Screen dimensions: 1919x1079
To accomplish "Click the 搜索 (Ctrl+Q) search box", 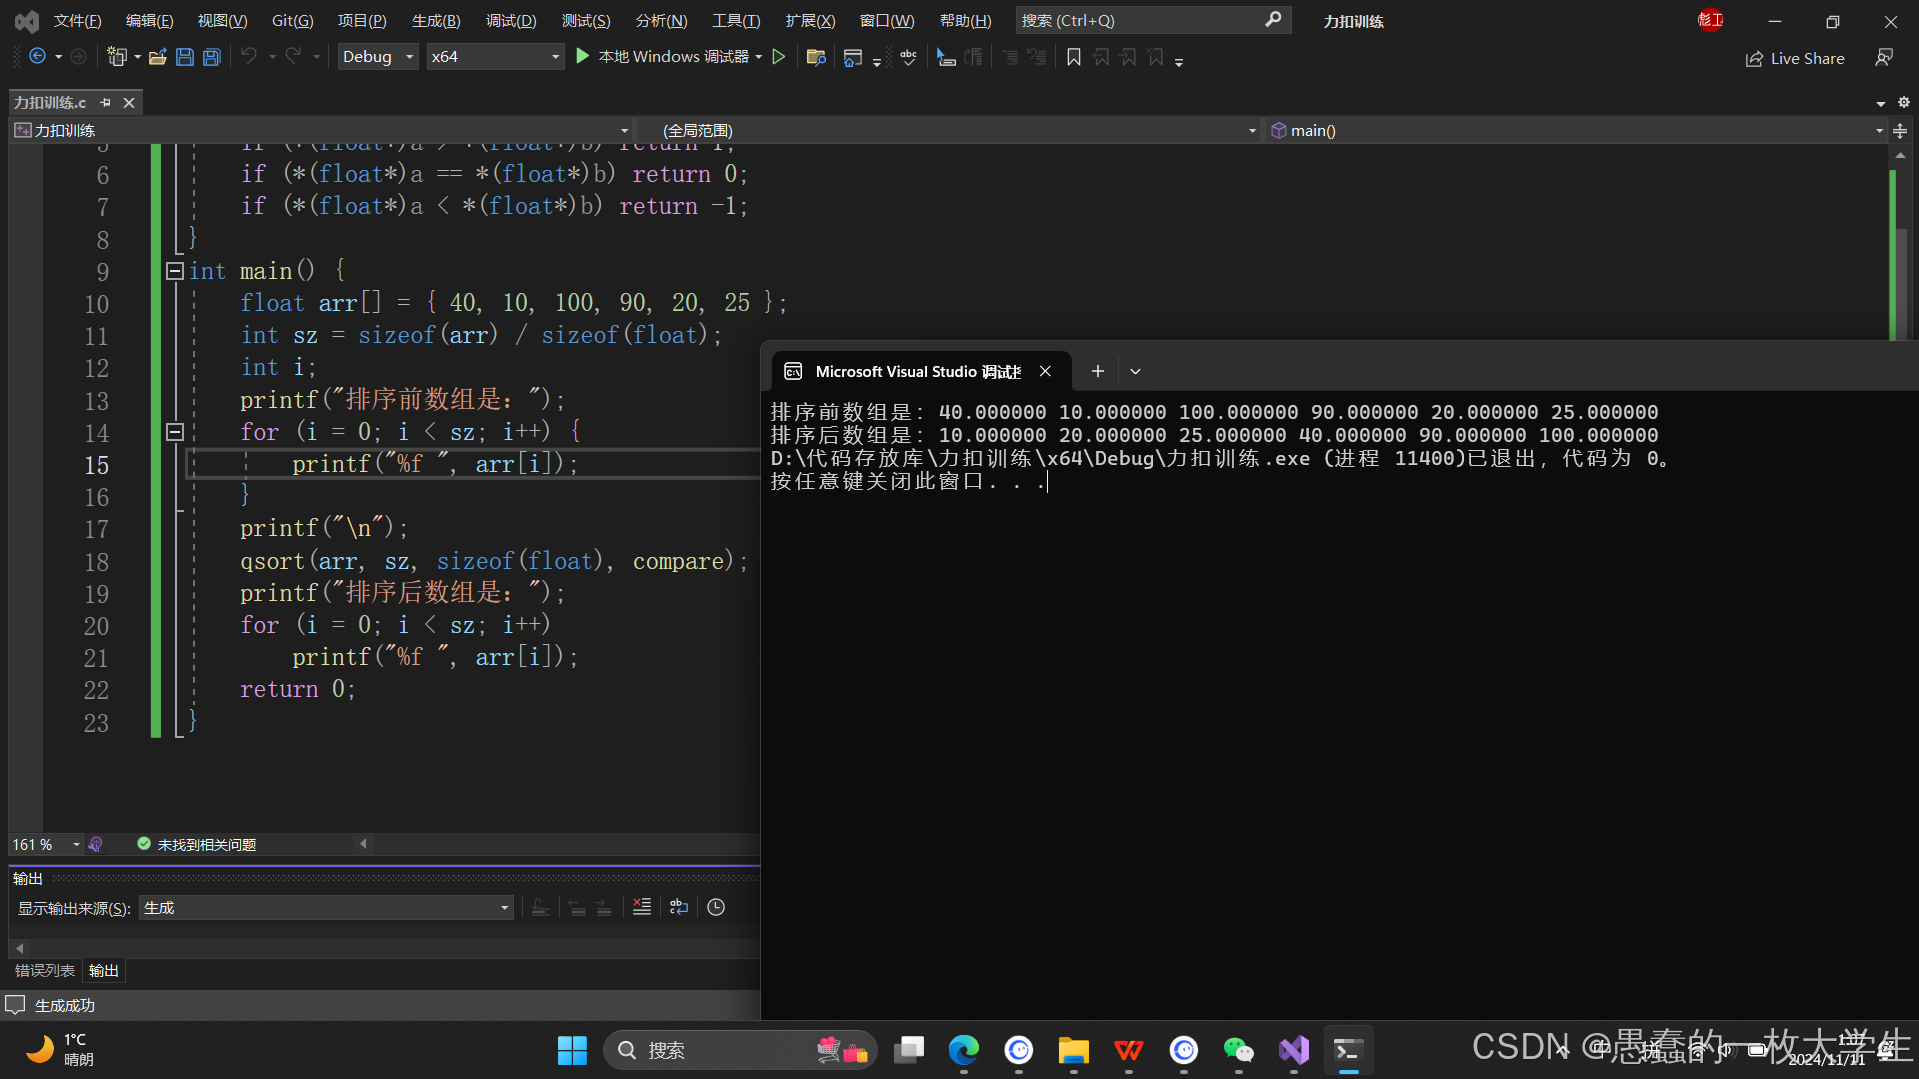I will coord(1153,20).
